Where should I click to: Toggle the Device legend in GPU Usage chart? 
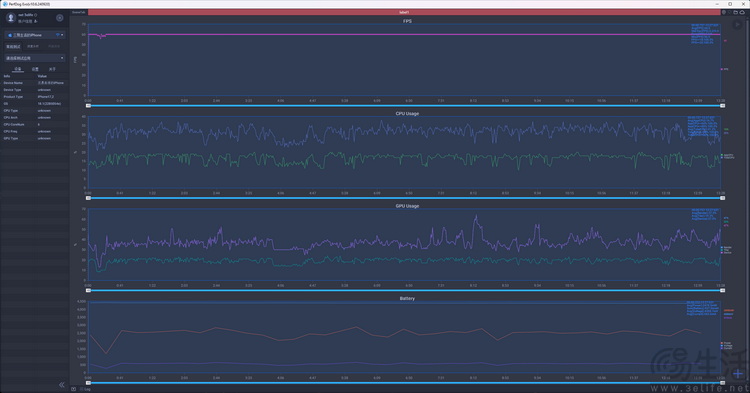pyautogui.click(x=726, y=252)
